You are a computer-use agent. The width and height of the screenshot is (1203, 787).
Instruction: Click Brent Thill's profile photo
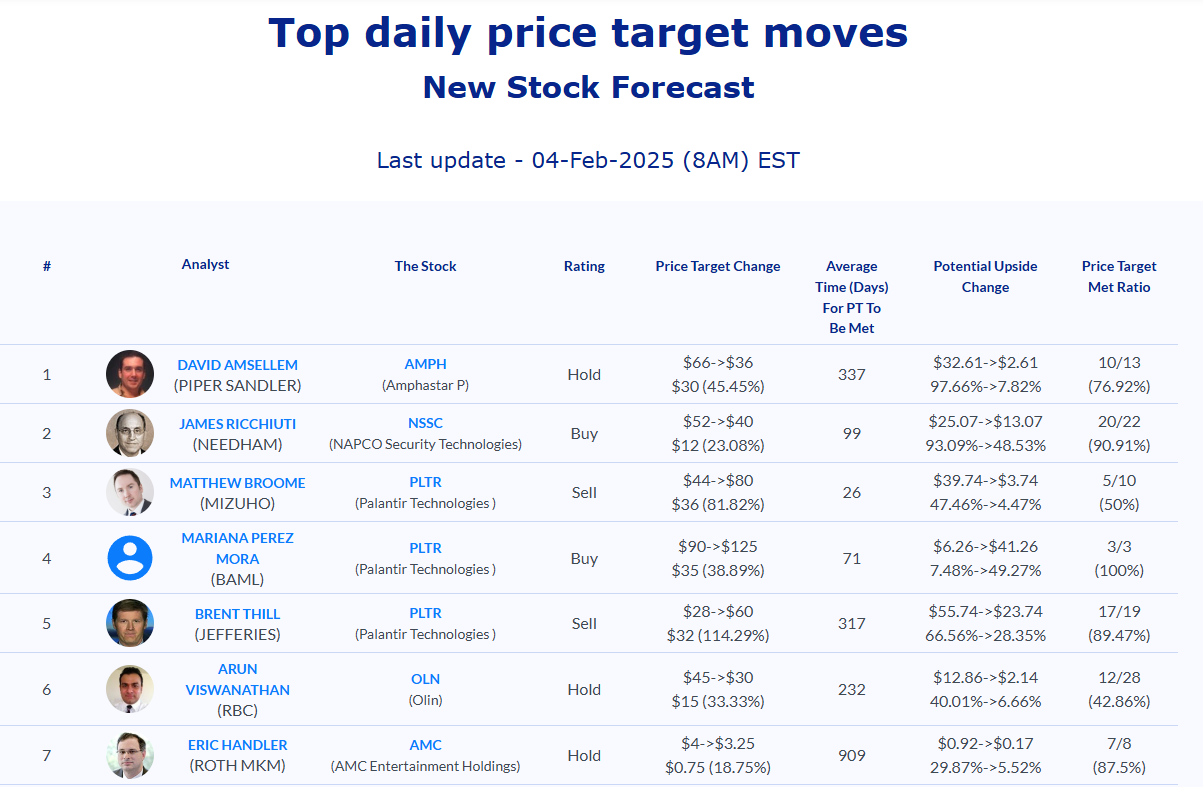pyautogui.click(x=130, y=623)
